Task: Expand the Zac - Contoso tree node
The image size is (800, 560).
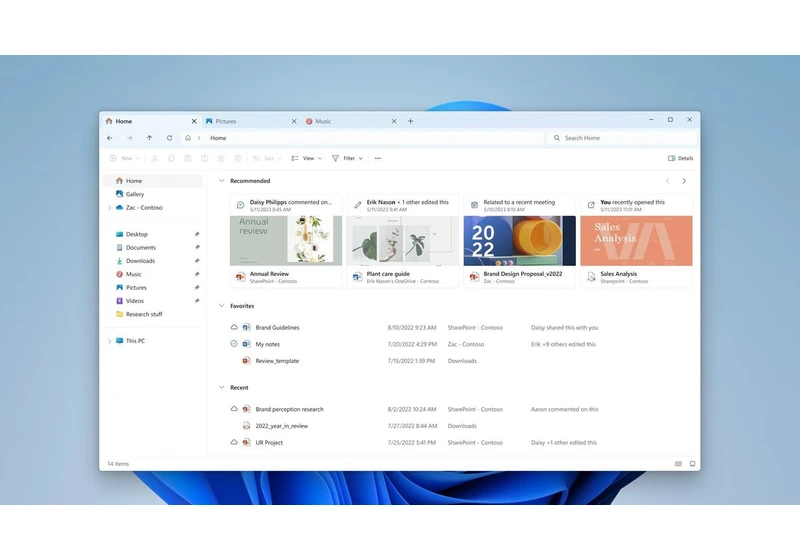Action: 109,208
